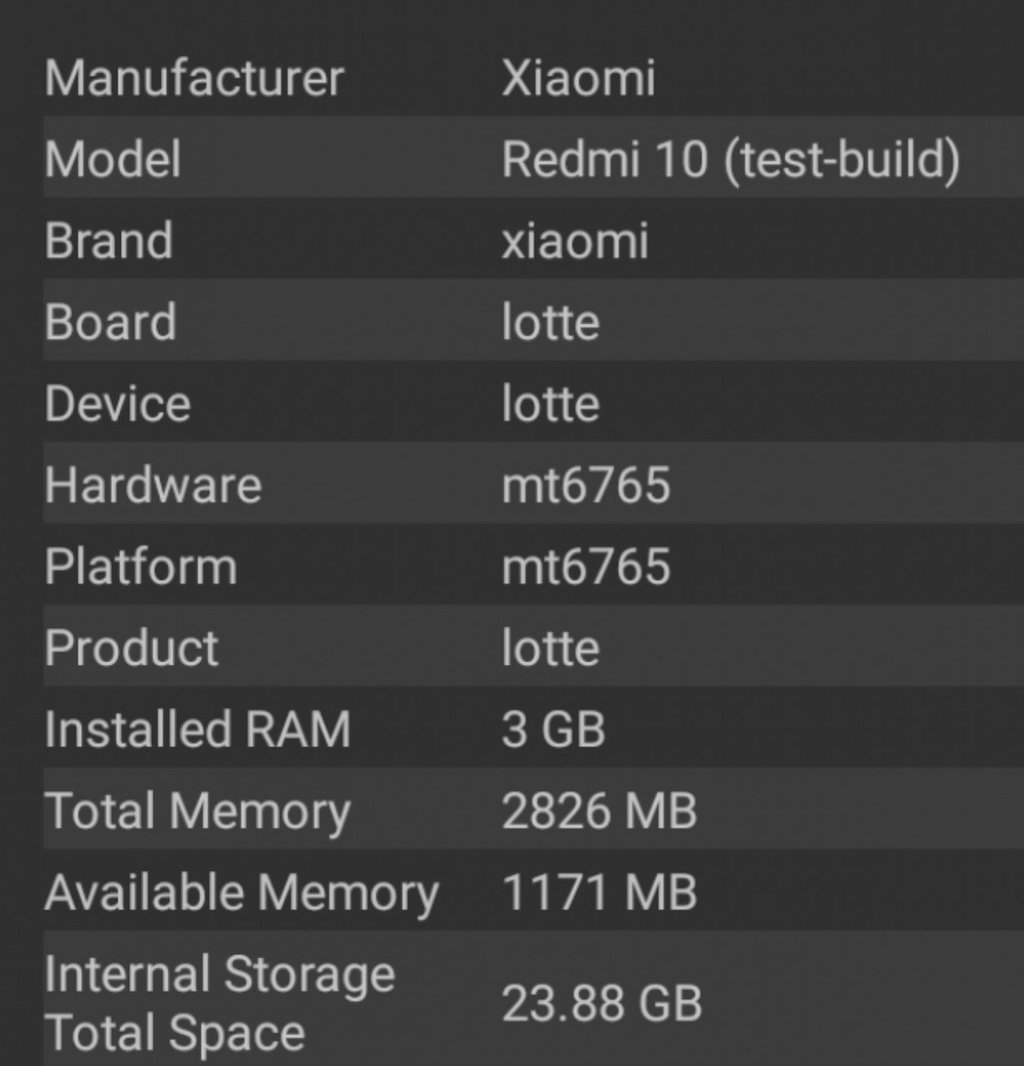Click the Total Memory label
The height and width of the screenshot is (1066, 1024).
(x=198, y=811)
